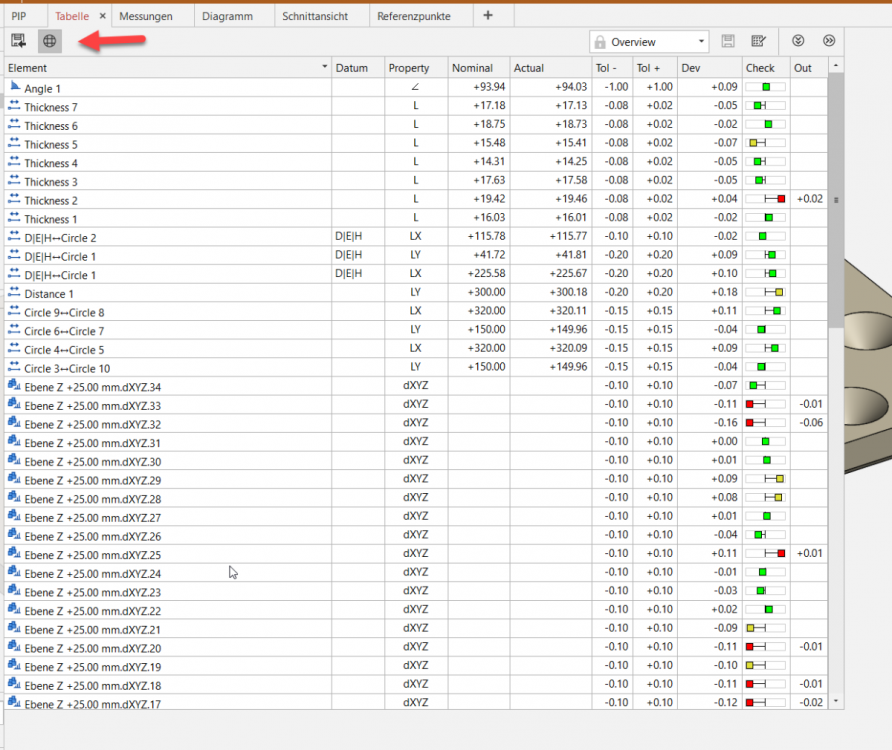Viewport: 892px width, 750px height.
Task: Open the Schnittansicht tab
Action: coord(318,17)
